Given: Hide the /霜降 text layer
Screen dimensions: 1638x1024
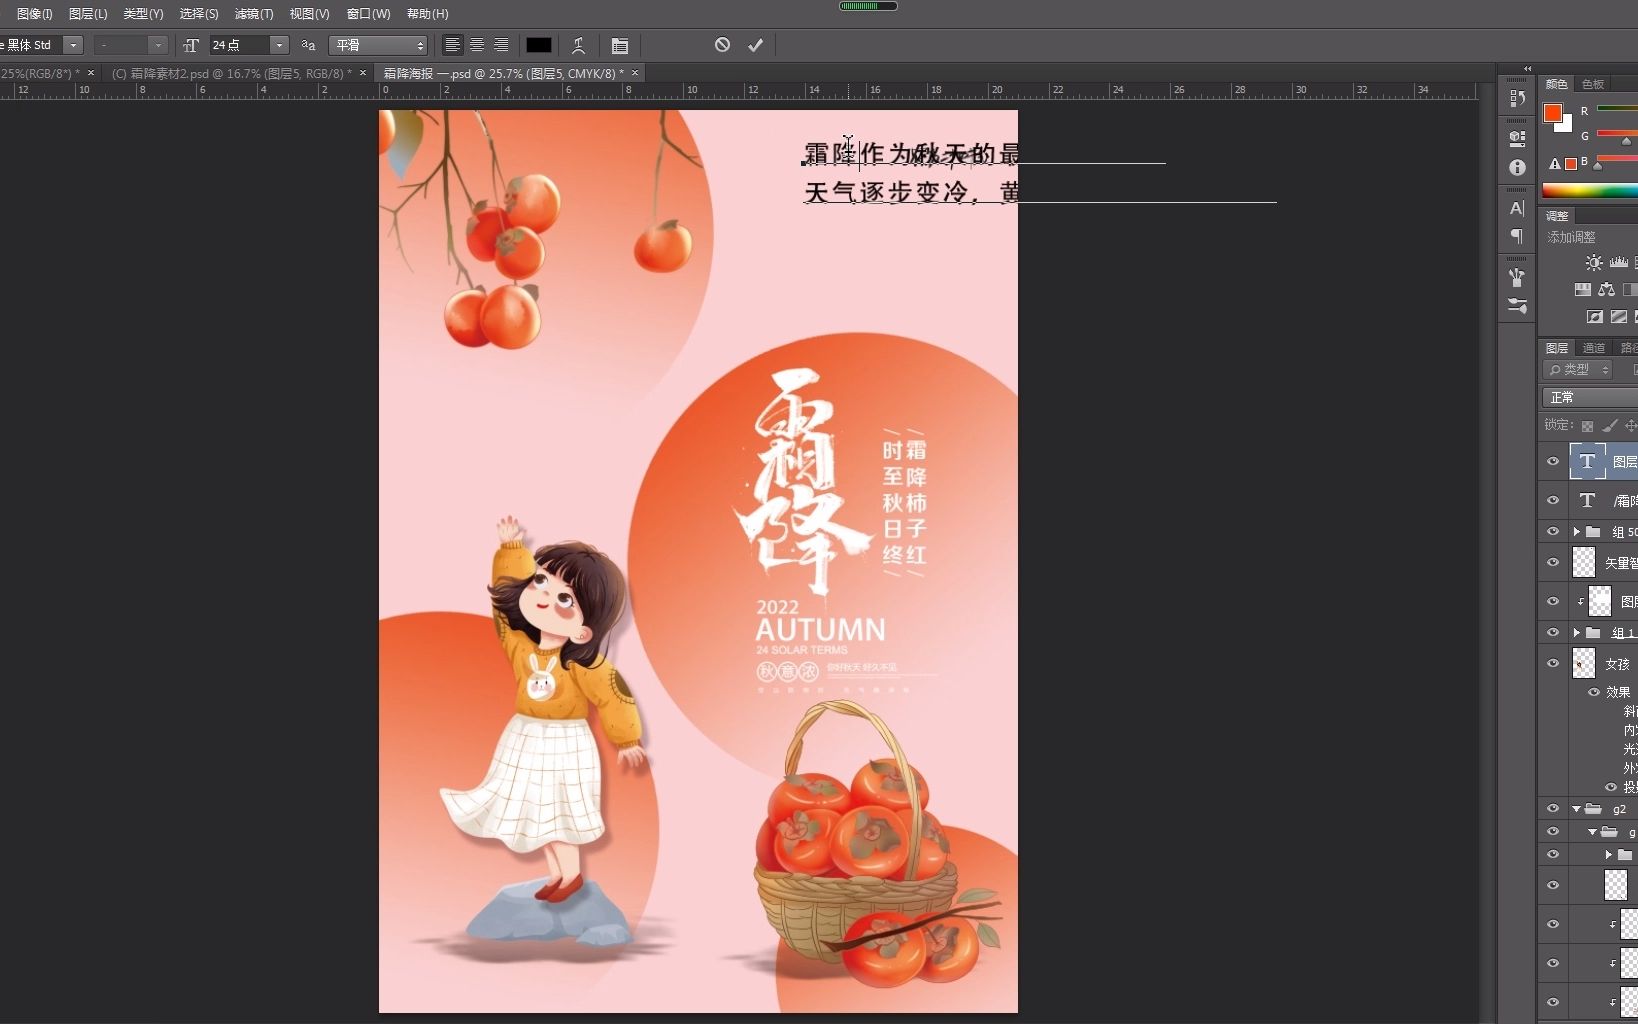Looking at the screenshot, I should pos(1553,500).
